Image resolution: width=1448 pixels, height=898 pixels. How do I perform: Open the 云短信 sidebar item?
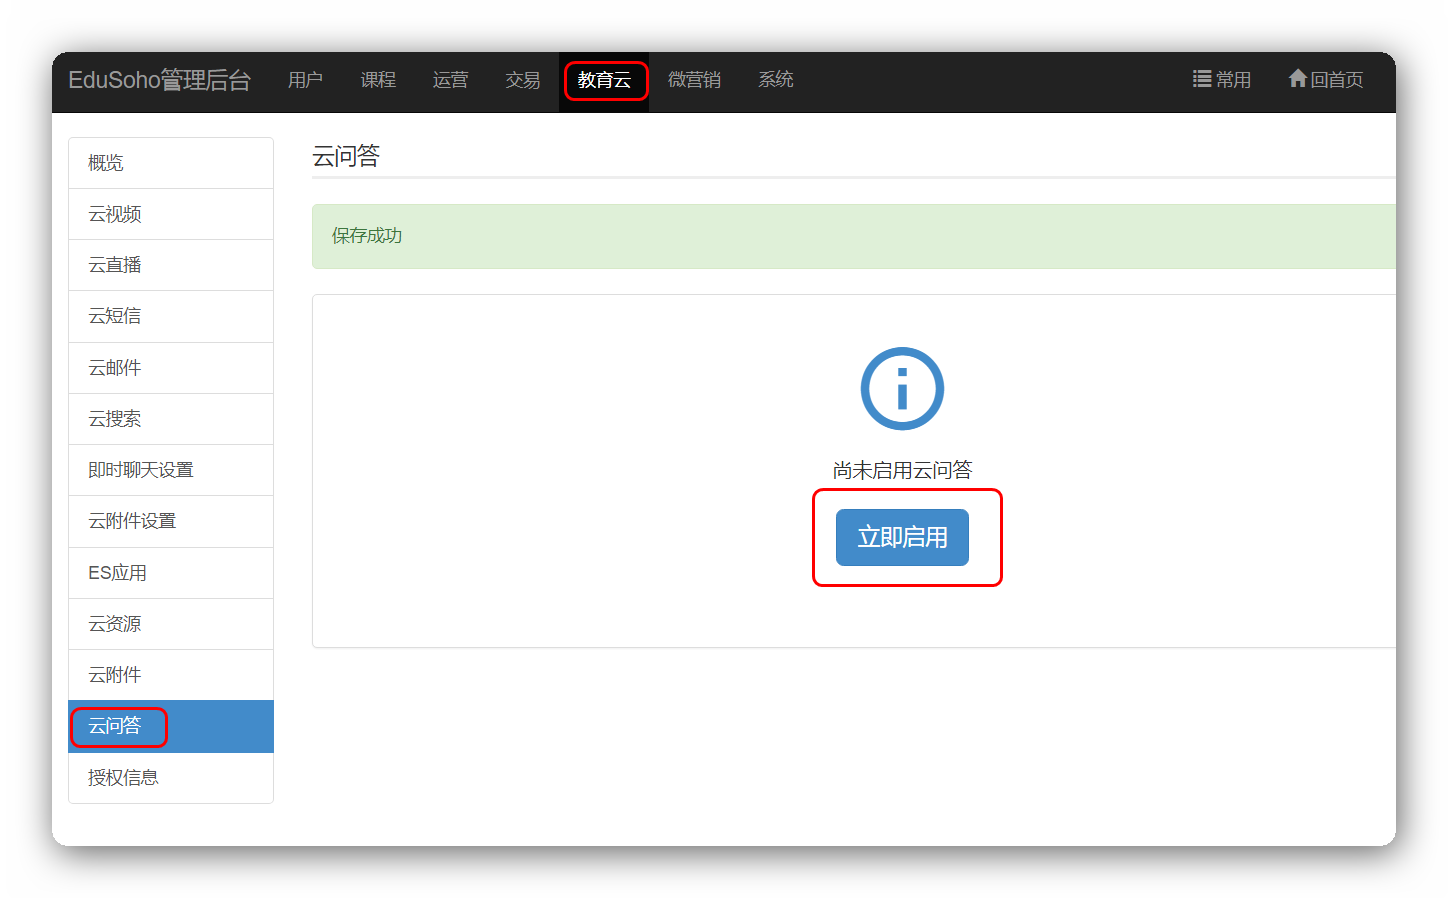[171, 316]
